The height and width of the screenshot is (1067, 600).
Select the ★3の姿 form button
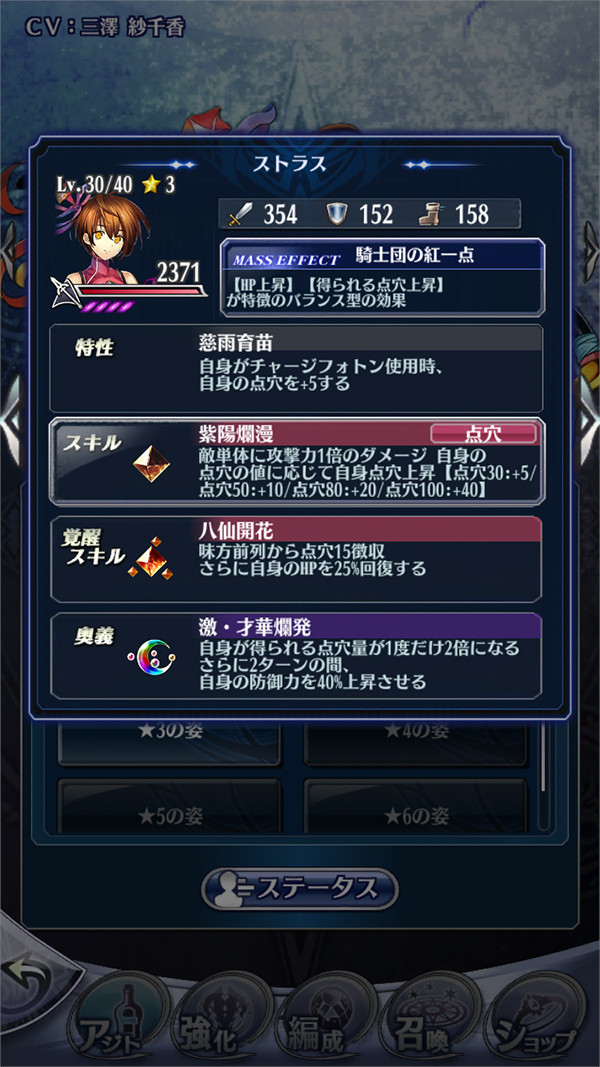(169, 739)
